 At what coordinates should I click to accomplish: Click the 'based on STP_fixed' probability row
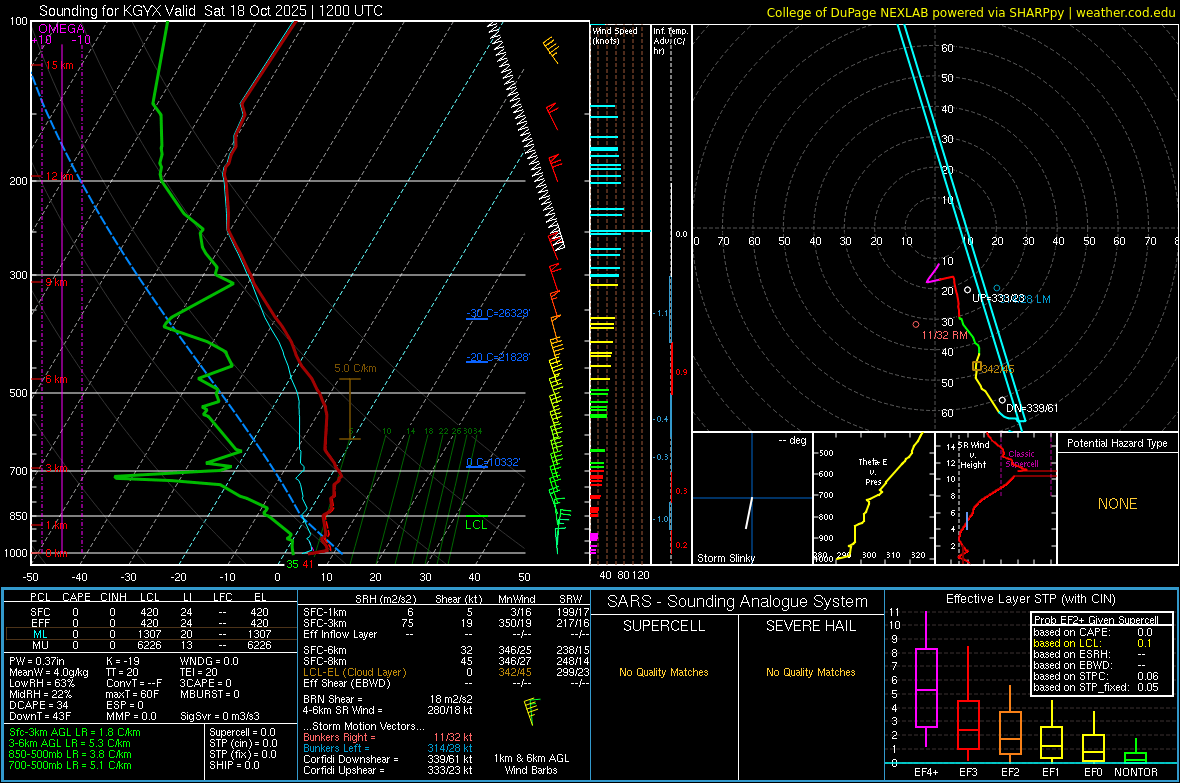1096,687
